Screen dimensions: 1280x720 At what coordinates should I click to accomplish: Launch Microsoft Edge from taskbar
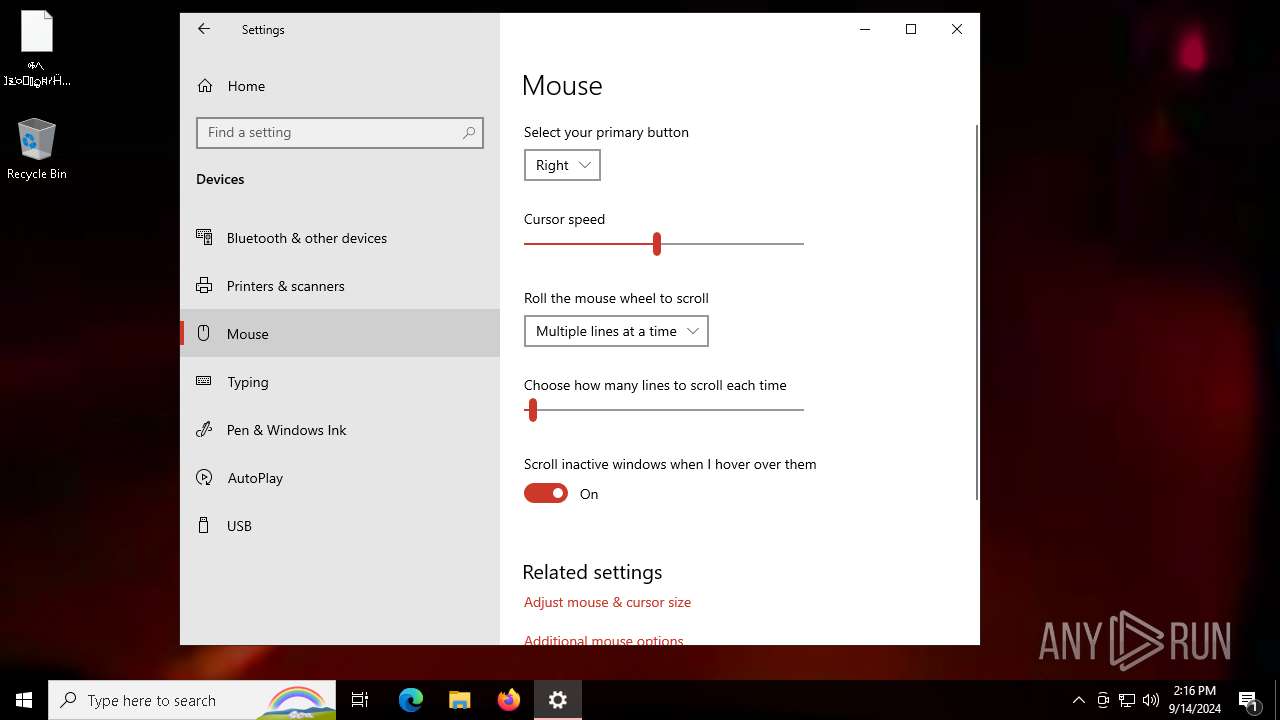coord(411,700)
